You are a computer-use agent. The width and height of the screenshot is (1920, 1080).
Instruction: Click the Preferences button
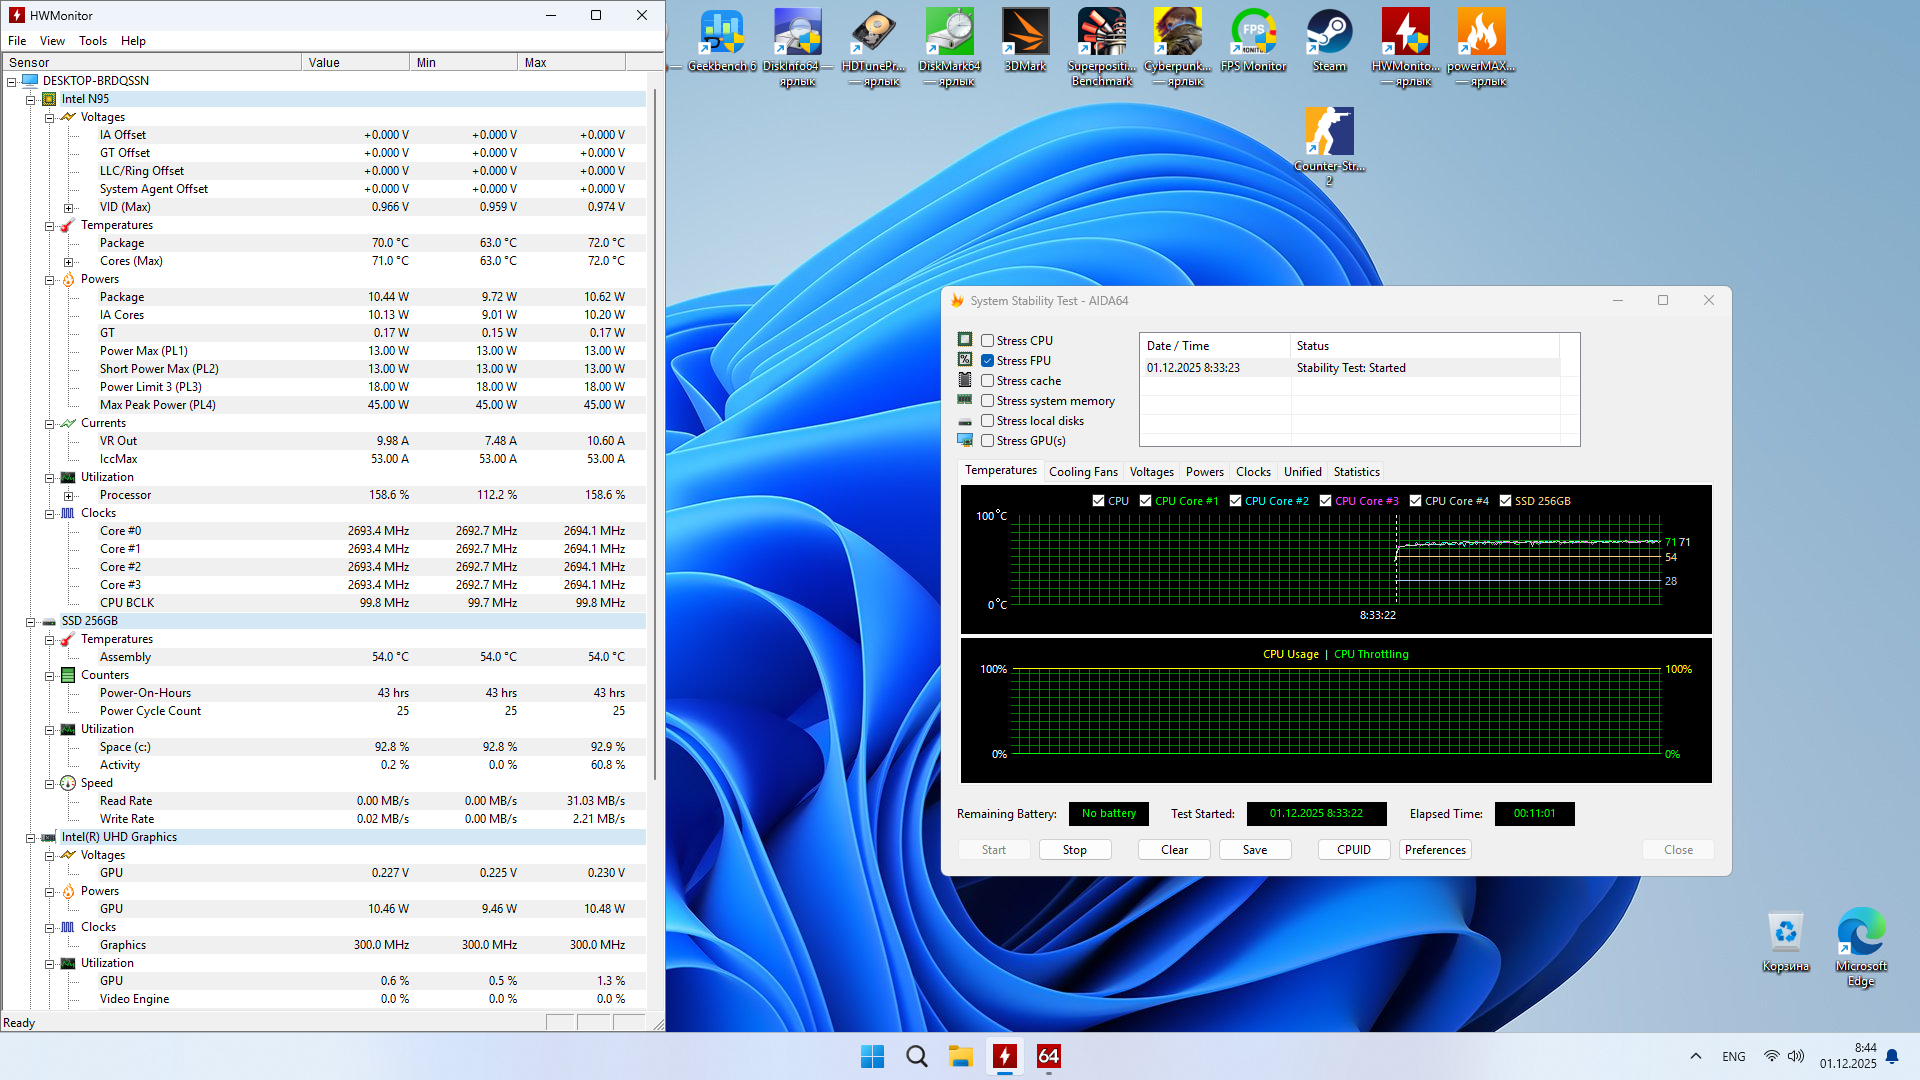1434,850
